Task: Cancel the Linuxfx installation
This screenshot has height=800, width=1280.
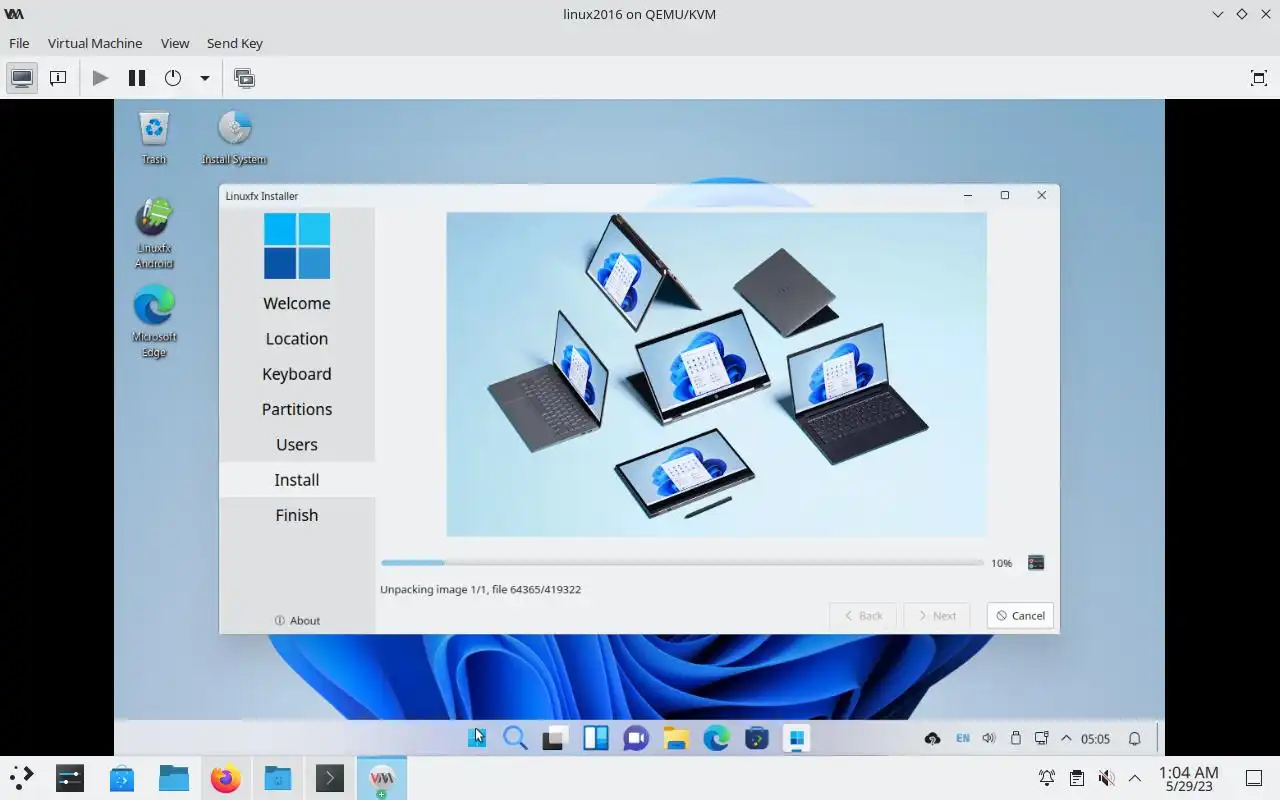Action: [x=1020, y=616]
